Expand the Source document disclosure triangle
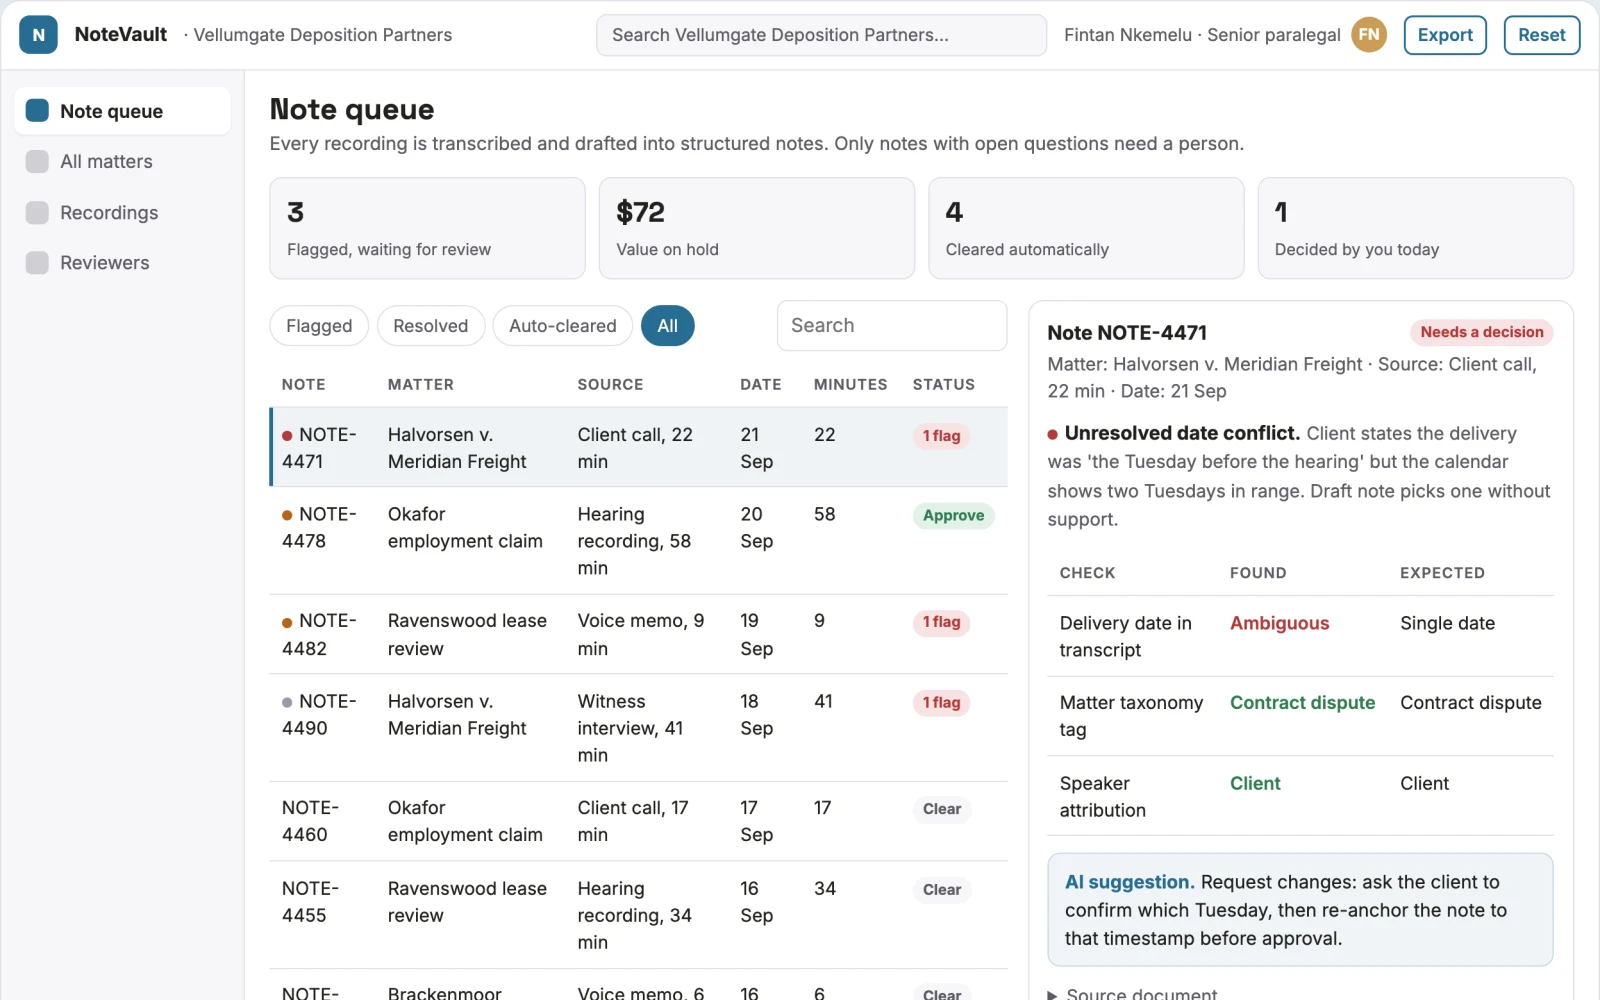This screenshot has height=1000, width=1600. [x=1052, y=994]
